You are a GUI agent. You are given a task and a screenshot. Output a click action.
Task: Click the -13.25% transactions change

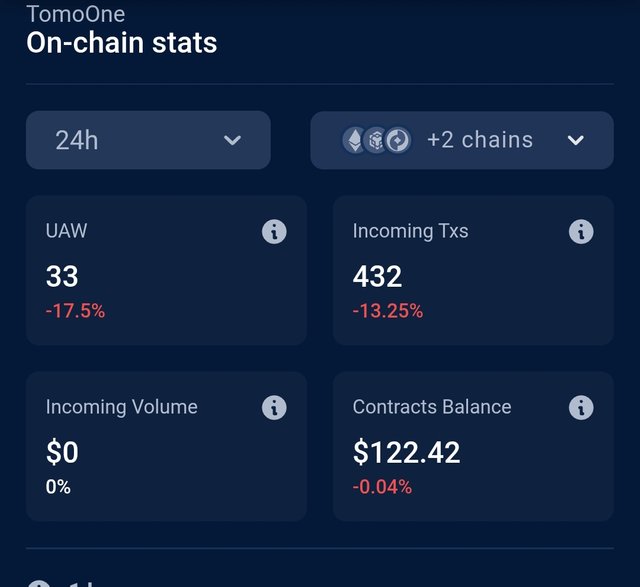[387, 311]
